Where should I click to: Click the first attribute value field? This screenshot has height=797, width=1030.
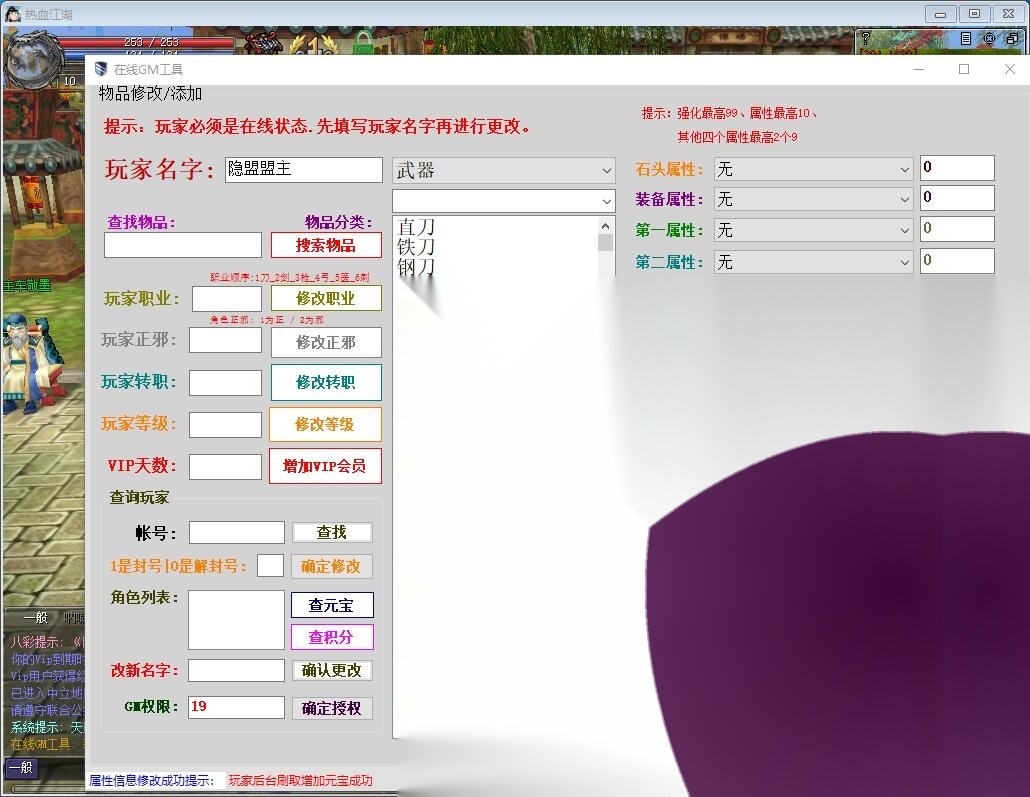click(957, 229)
